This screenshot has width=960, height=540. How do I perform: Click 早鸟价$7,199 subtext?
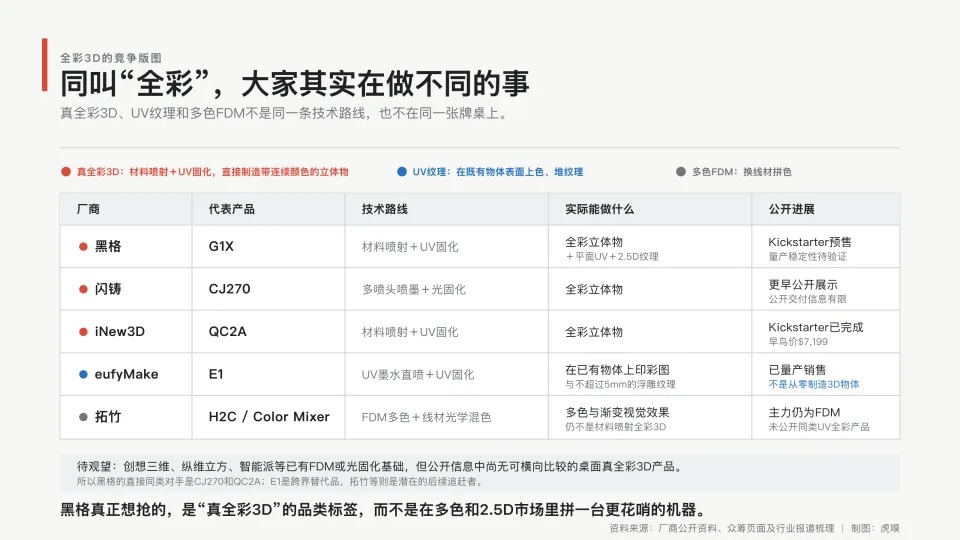pos(798,342)
